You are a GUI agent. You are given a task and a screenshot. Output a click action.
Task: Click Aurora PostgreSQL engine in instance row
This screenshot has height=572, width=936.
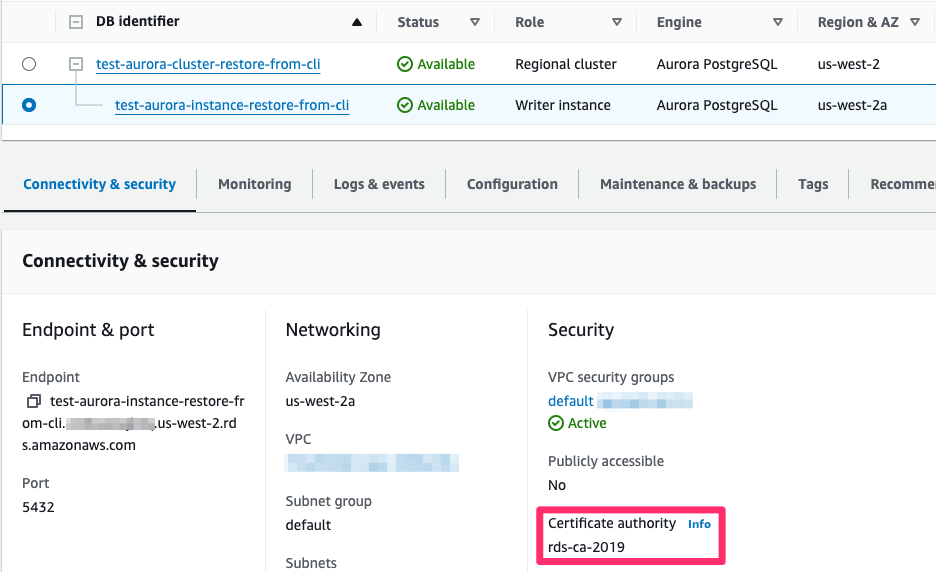[x=717, y=105]
